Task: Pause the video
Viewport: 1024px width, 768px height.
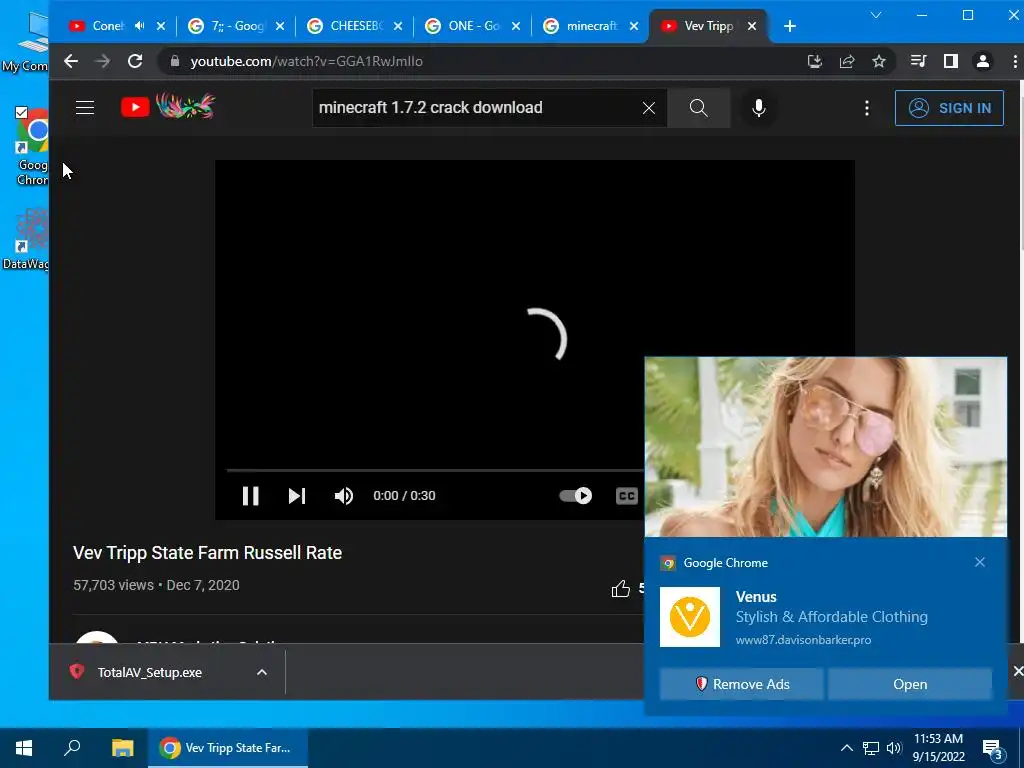Action: [251, 496]
